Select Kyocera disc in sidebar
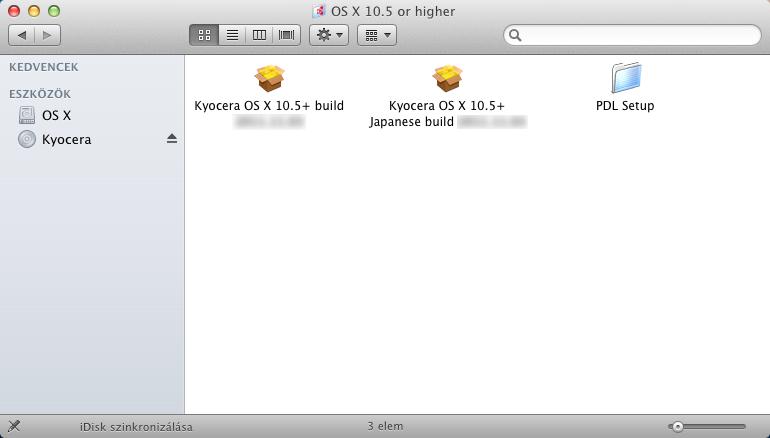Image resolution: width=770 pixels, height=438 pixels. click(x=92, y=139)
